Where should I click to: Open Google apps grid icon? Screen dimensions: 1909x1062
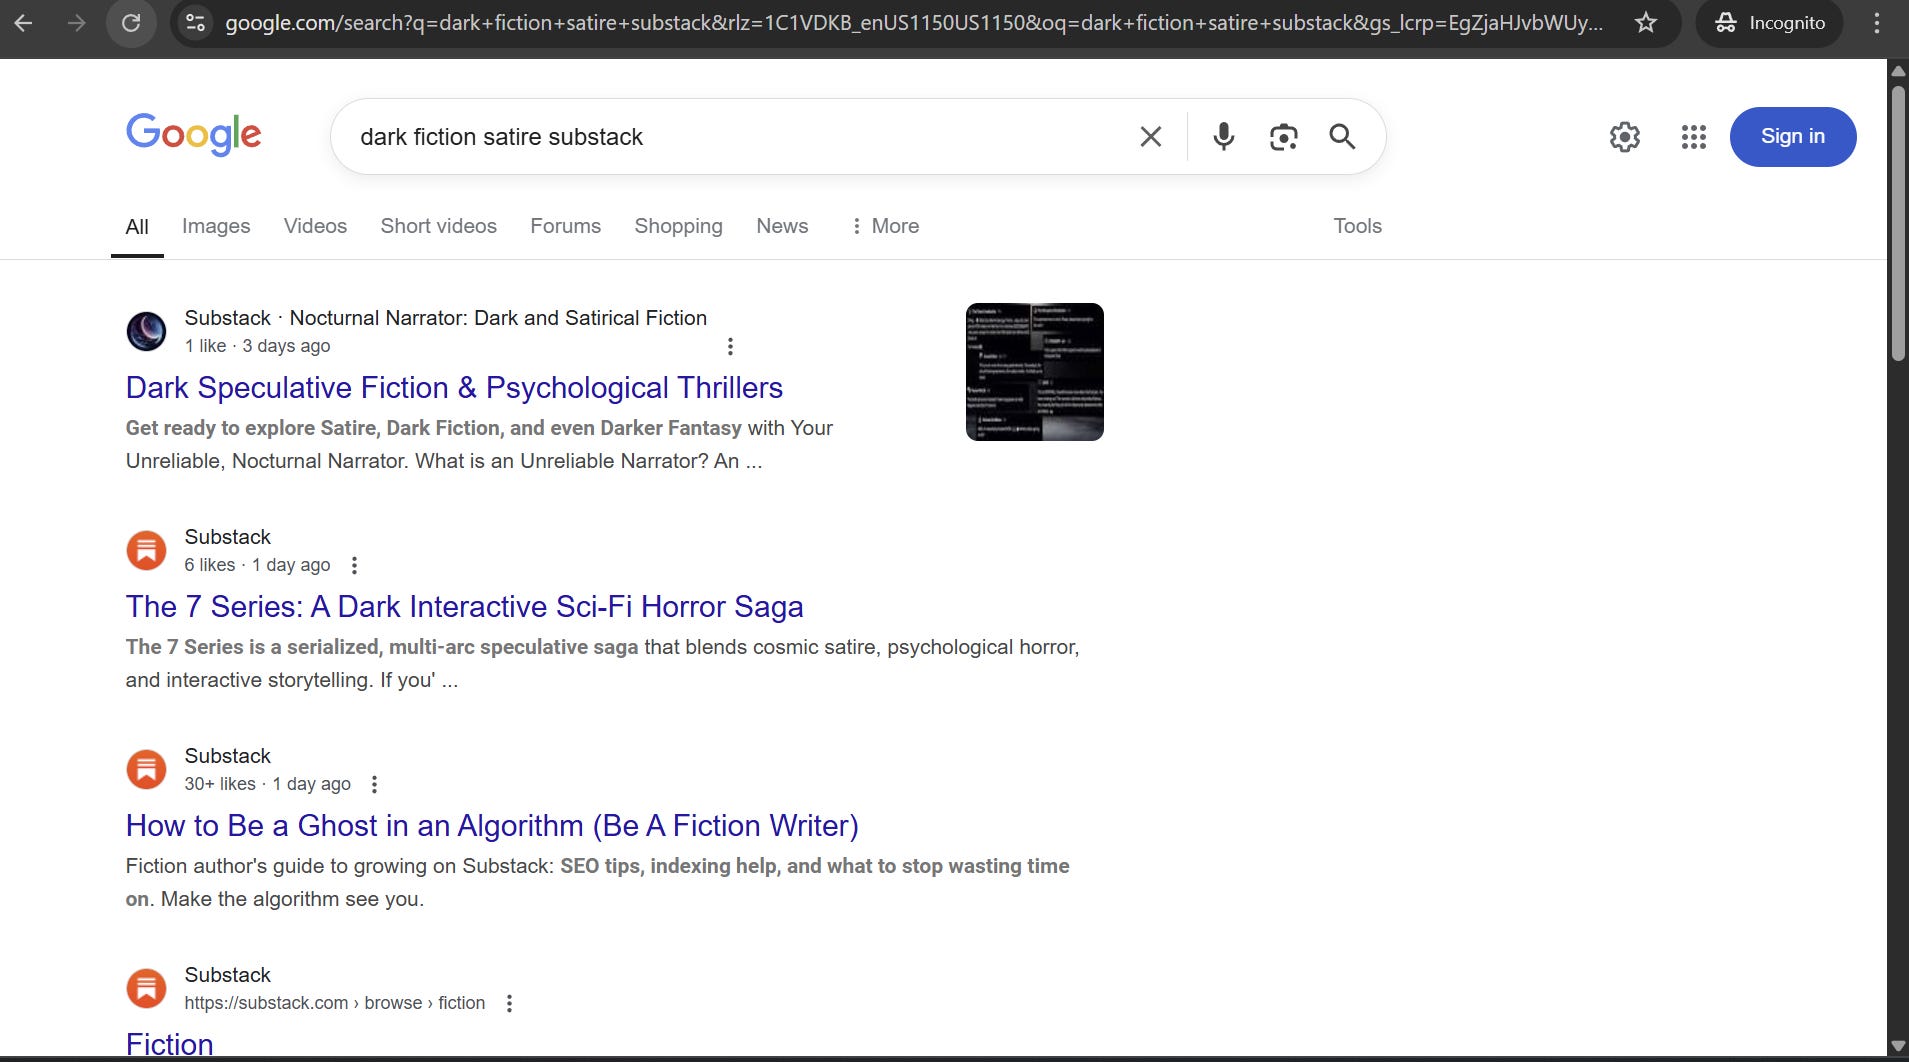pos(1694,137)
